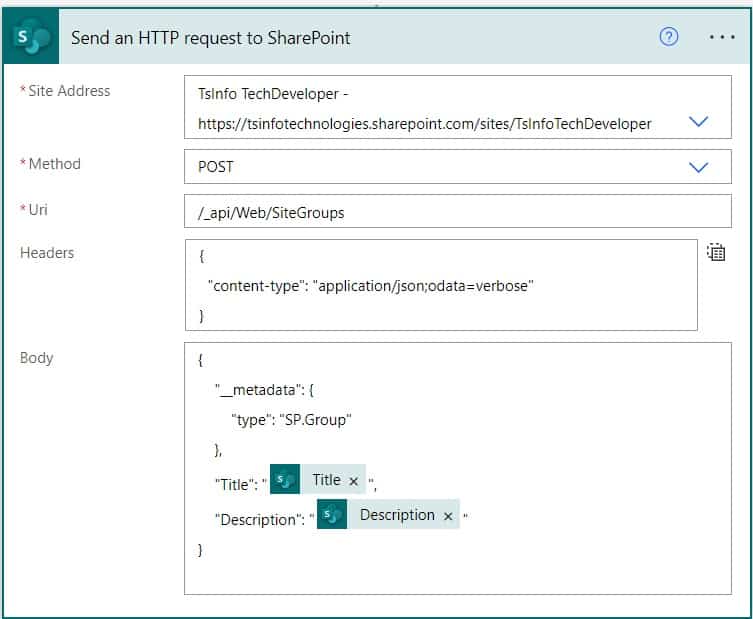Click the content-type header line text
Image resolution: width=753 pixels, height=619 pixels.
click(370, 286)
